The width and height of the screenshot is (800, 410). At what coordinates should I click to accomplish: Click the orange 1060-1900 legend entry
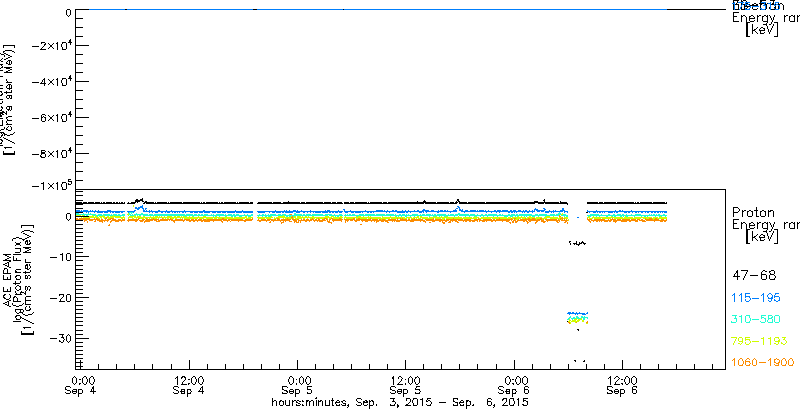tap(763, 362)
